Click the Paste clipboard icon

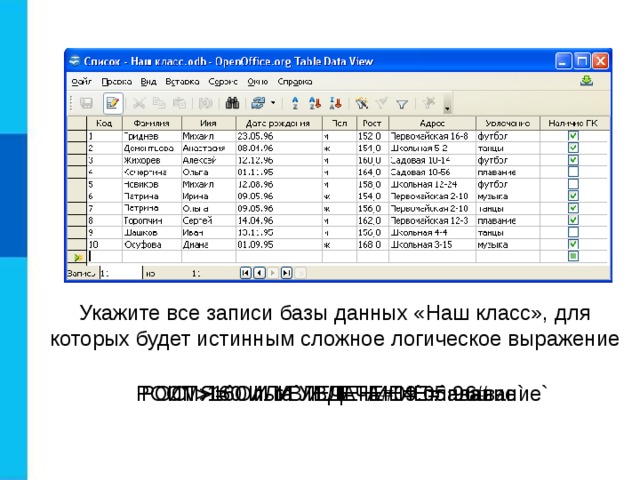coord(179,103)
